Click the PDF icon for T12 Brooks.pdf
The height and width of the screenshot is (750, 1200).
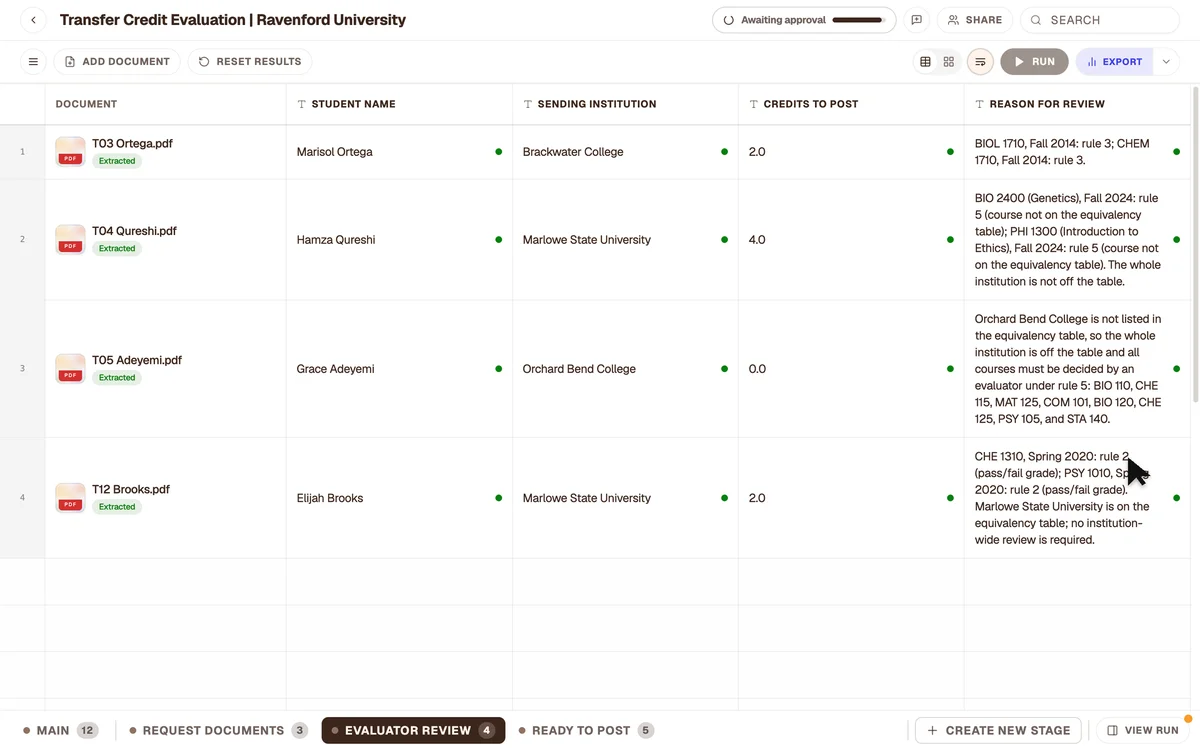pyautogui.click(x=70, y=498)
